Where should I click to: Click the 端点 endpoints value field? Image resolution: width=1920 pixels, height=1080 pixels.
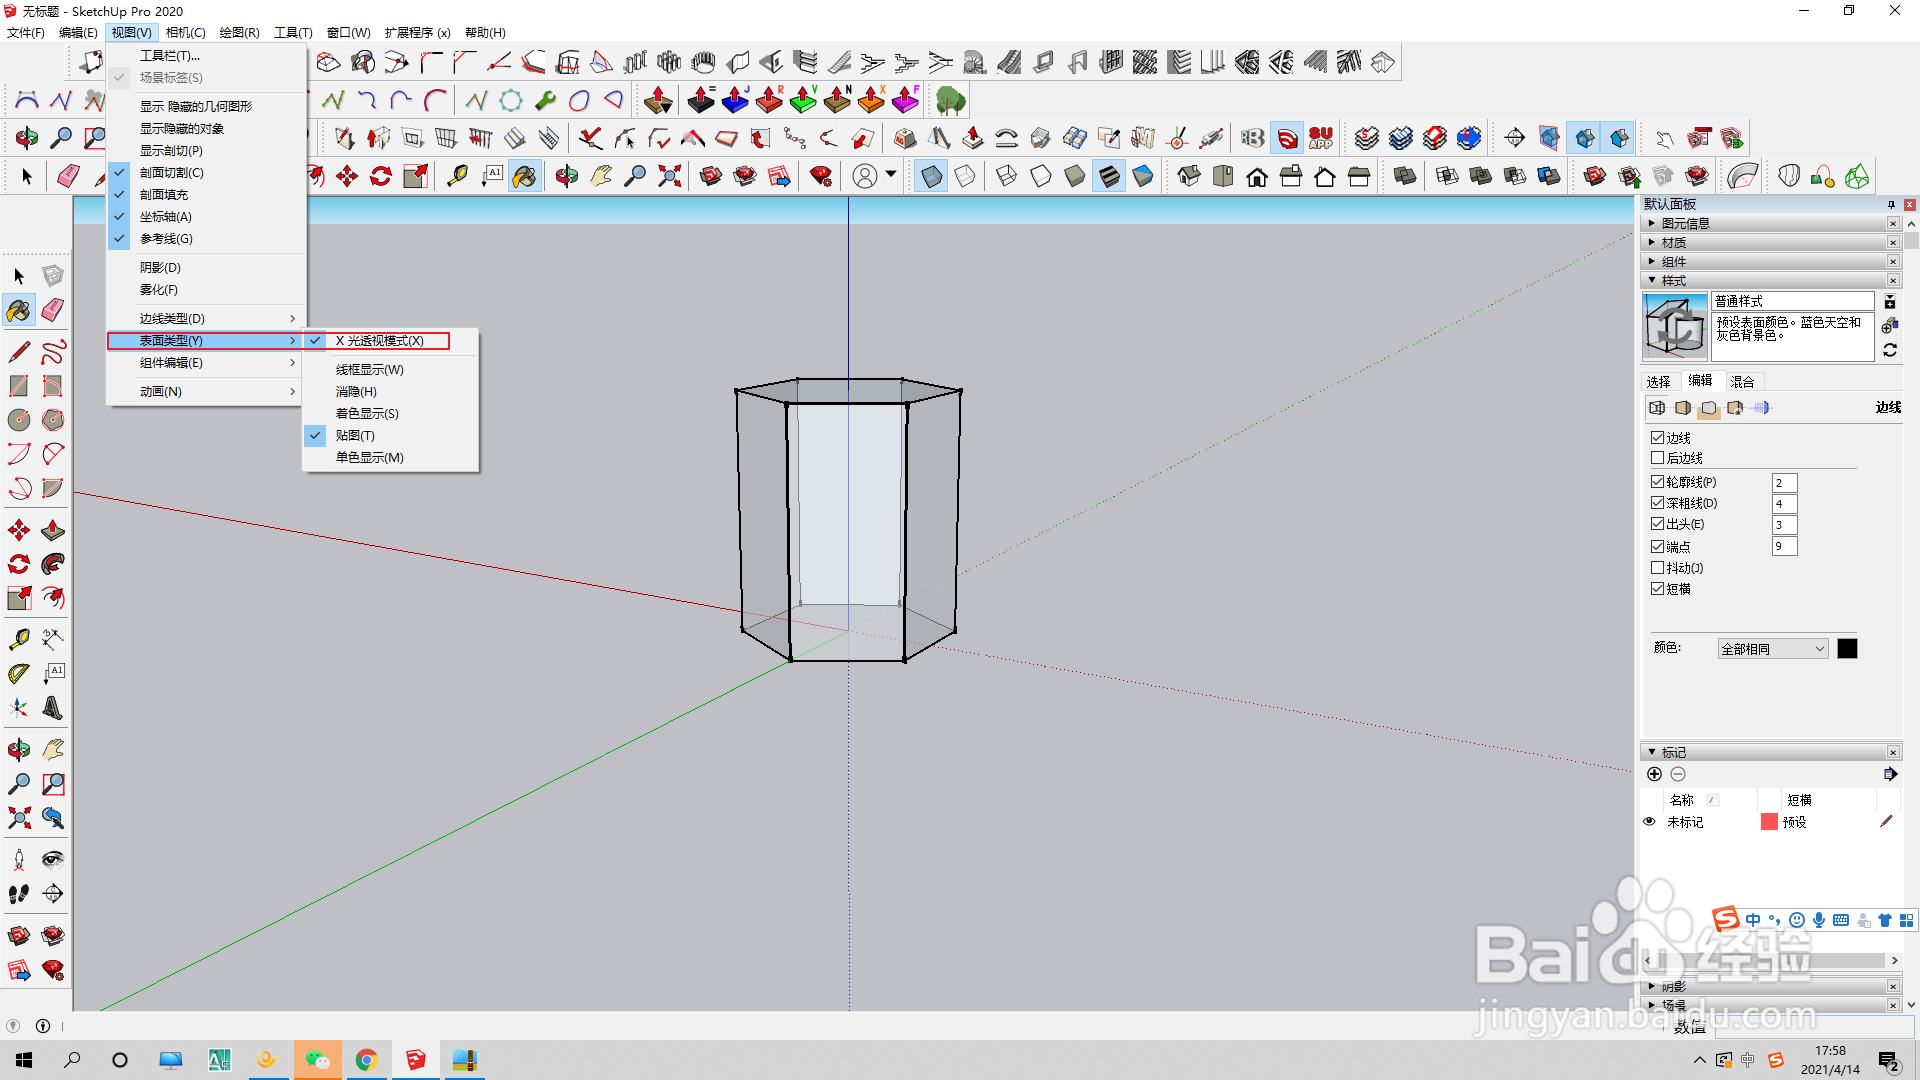1784,546
